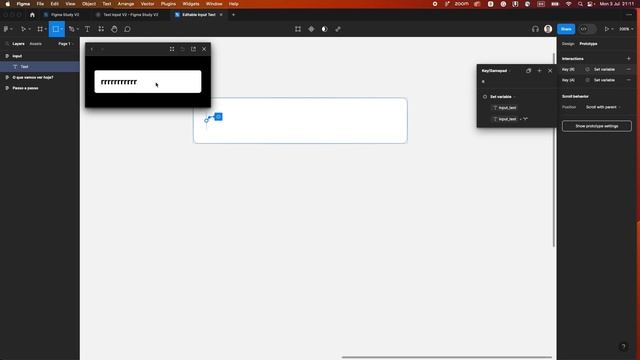Image resolution: width=640 pixels, height=360 pixels.
Task: Select the Pen tool
Action: [71, 29]
